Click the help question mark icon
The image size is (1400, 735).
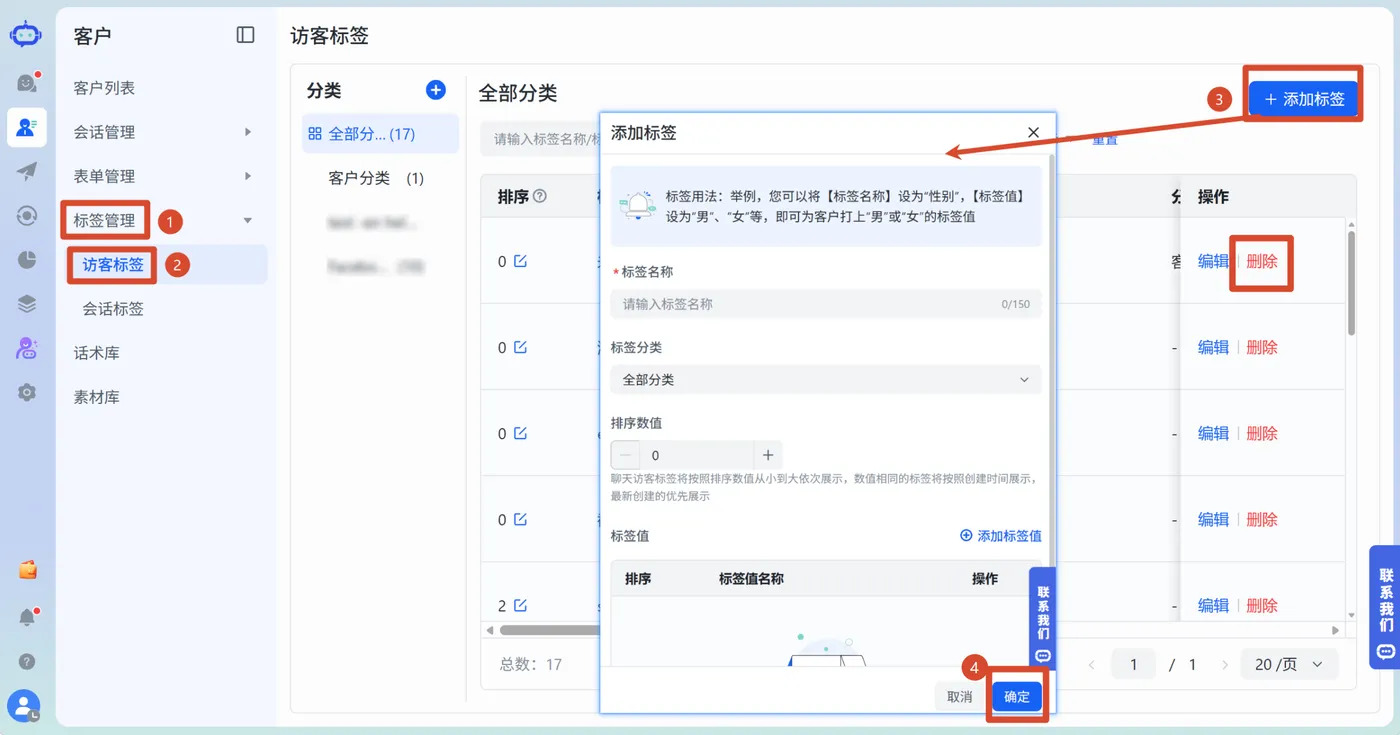27,661
